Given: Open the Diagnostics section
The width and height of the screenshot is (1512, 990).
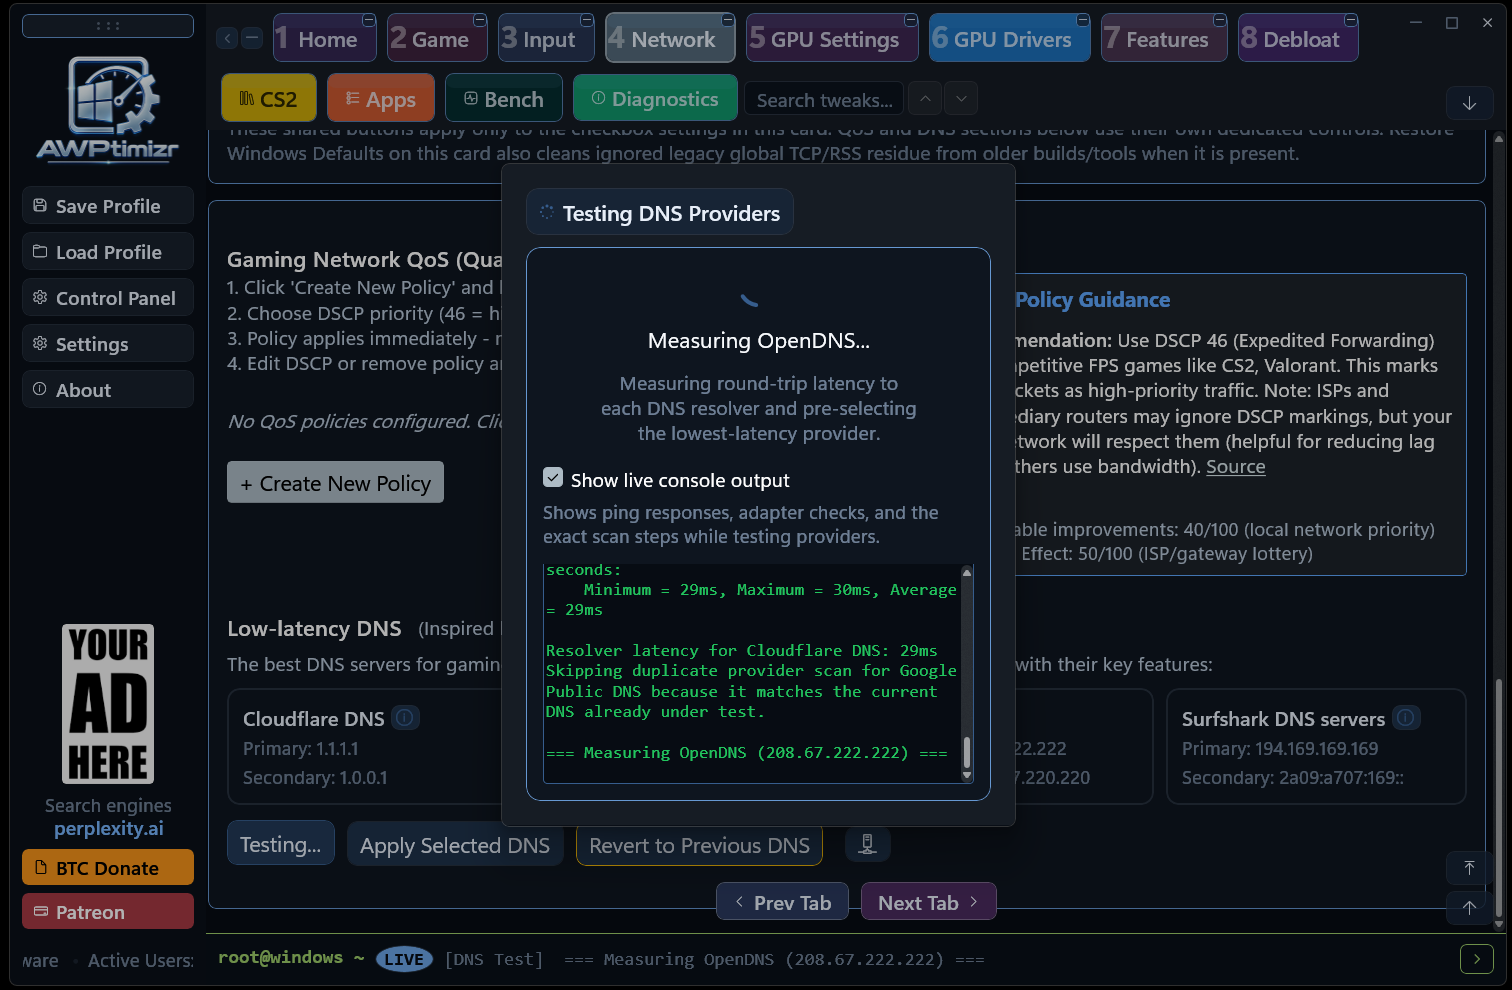Looking at the screenshot, I should (x=655, y=98).
